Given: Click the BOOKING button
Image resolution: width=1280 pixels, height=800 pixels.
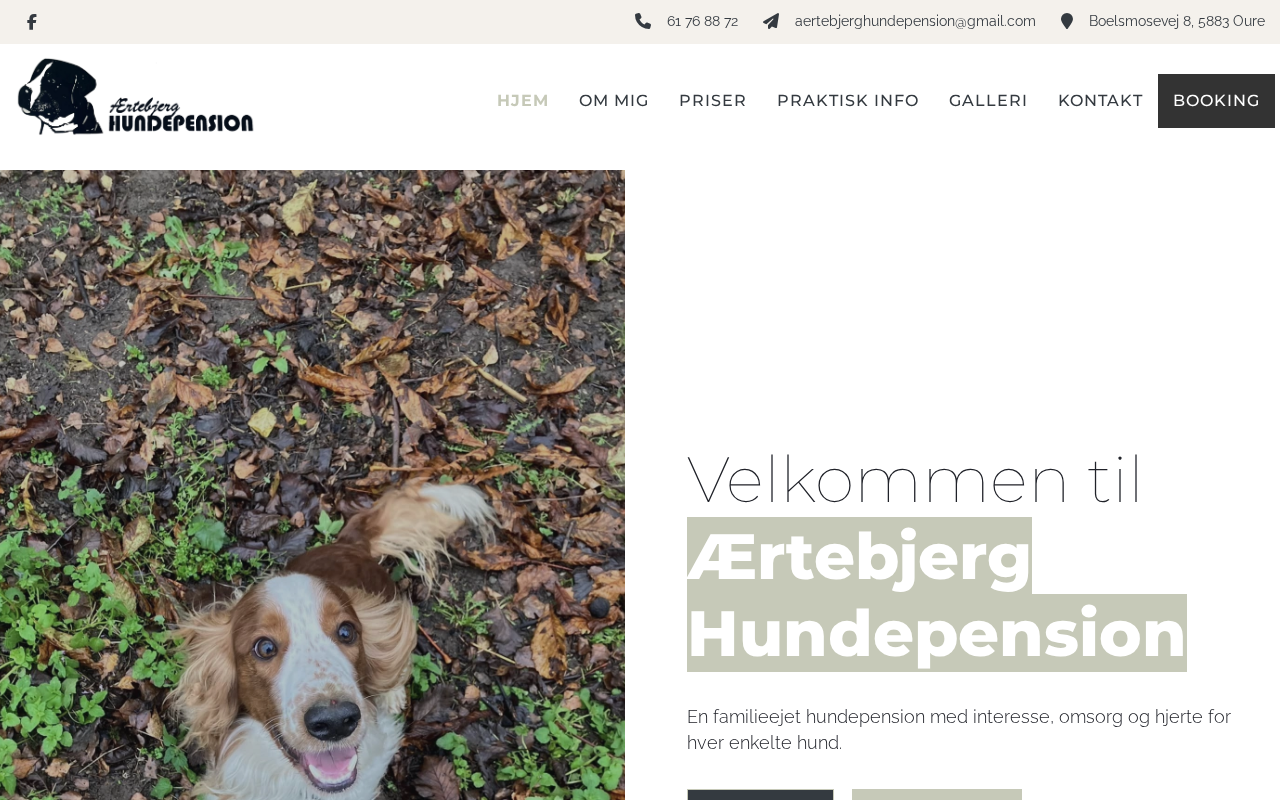Looking at the screenshot, I should pos(1216,101).
